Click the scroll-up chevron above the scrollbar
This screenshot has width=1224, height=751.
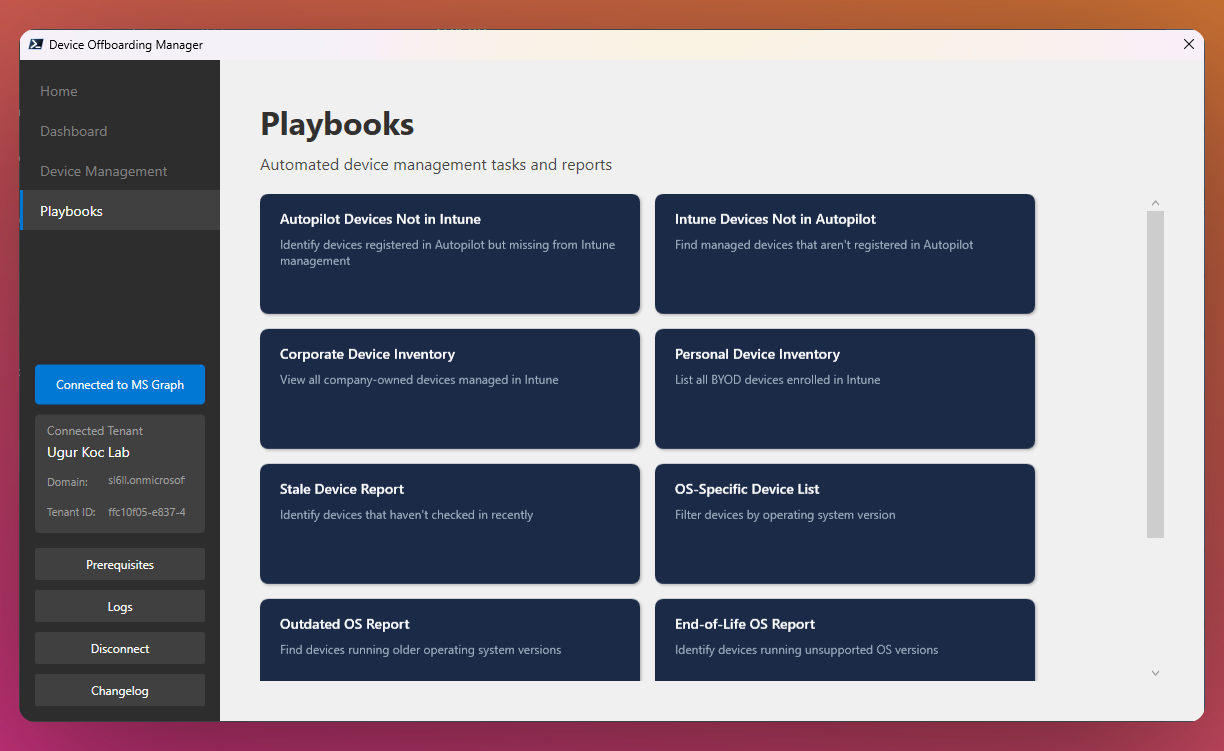coord(1155,202)
